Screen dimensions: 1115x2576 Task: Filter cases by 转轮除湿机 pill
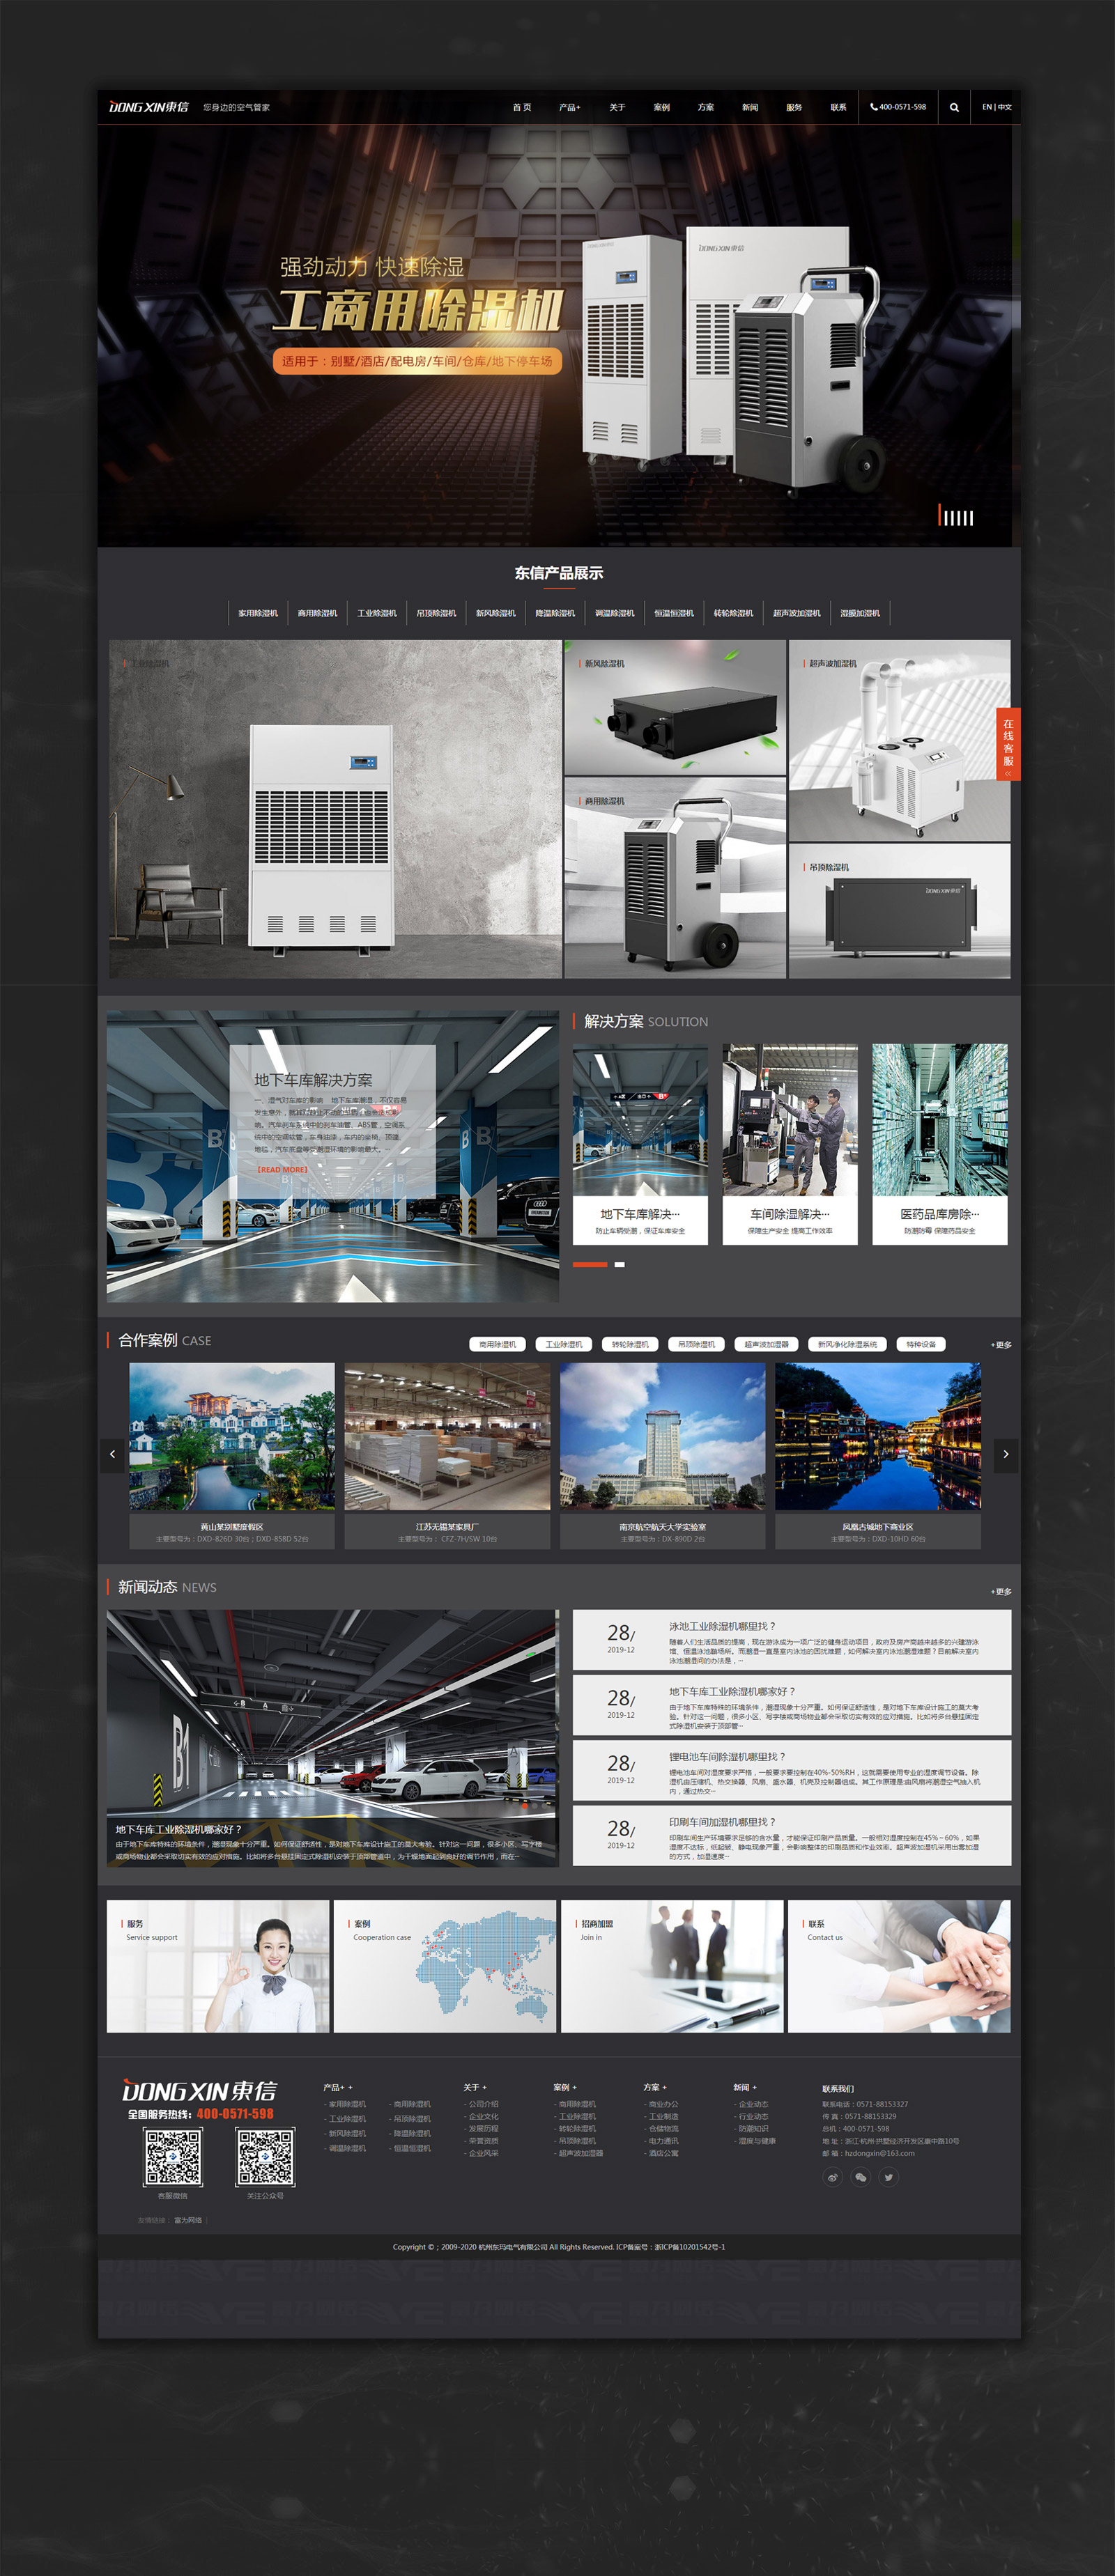(630, 1344)
